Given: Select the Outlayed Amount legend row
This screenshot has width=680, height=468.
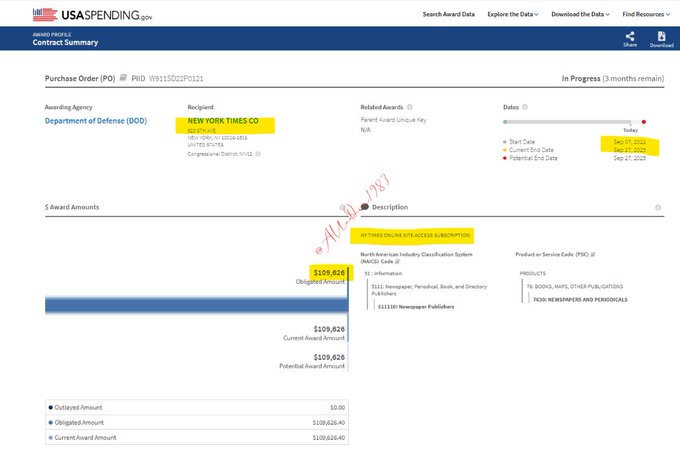Looking at the screenshot, I should [x=190, y=407].
